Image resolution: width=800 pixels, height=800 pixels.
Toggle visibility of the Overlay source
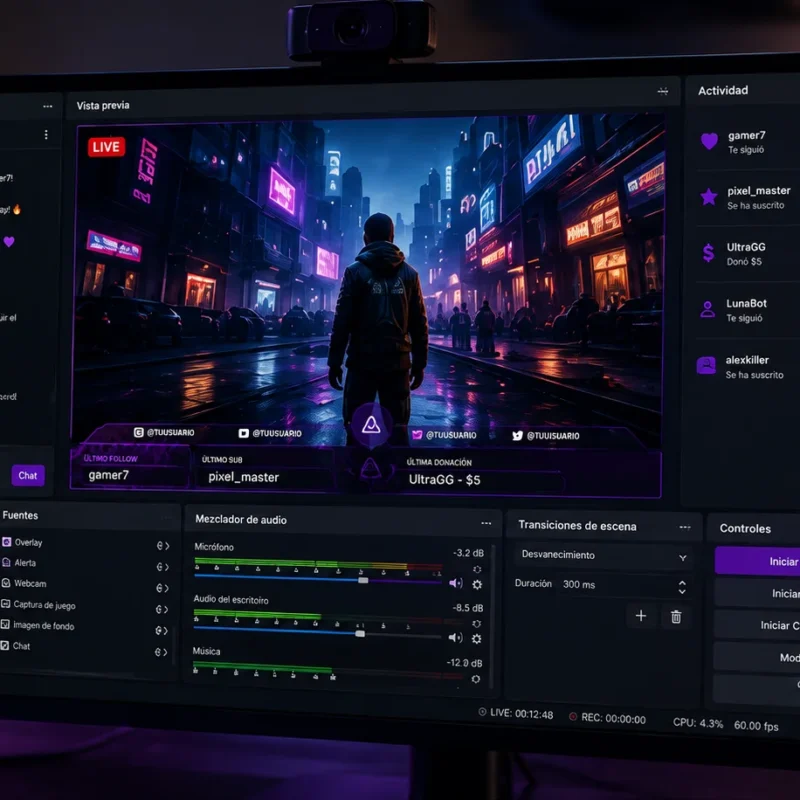[160, 546]
